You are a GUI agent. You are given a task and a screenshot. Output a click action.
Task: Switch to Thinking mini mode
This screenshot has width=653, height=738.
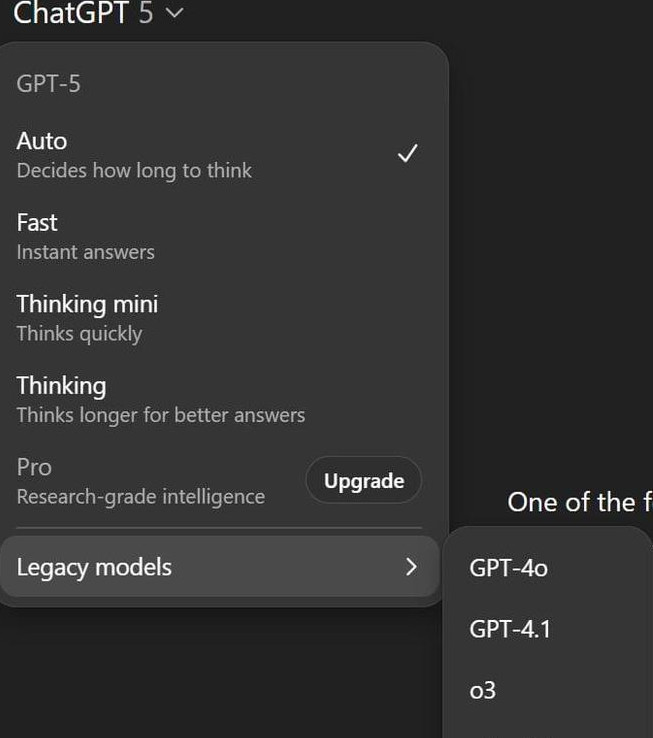coord(87,304)
